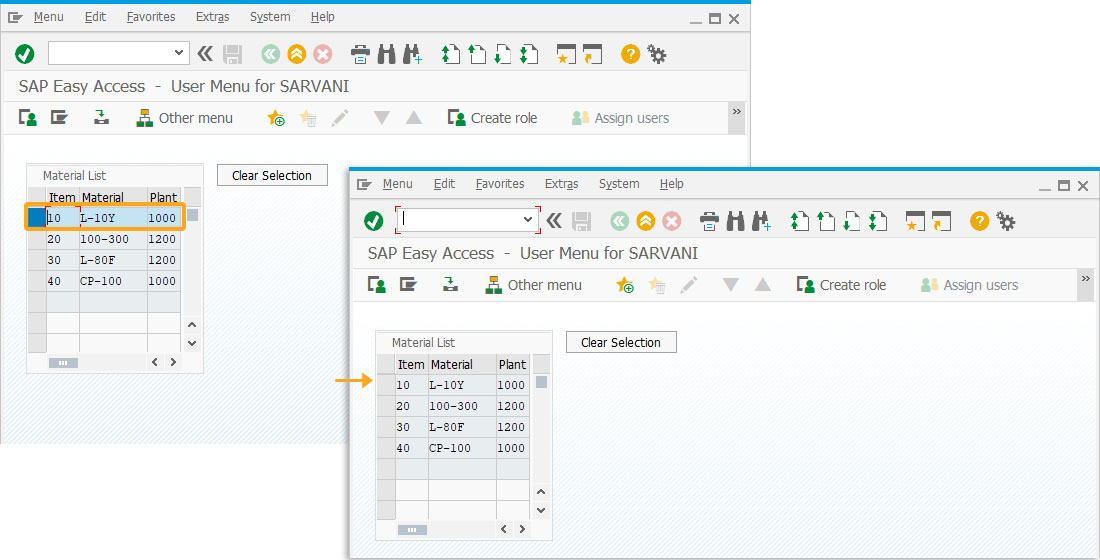Click Help question mark in front window
The width and height of the screenshot is (1100, 560).
979,222
